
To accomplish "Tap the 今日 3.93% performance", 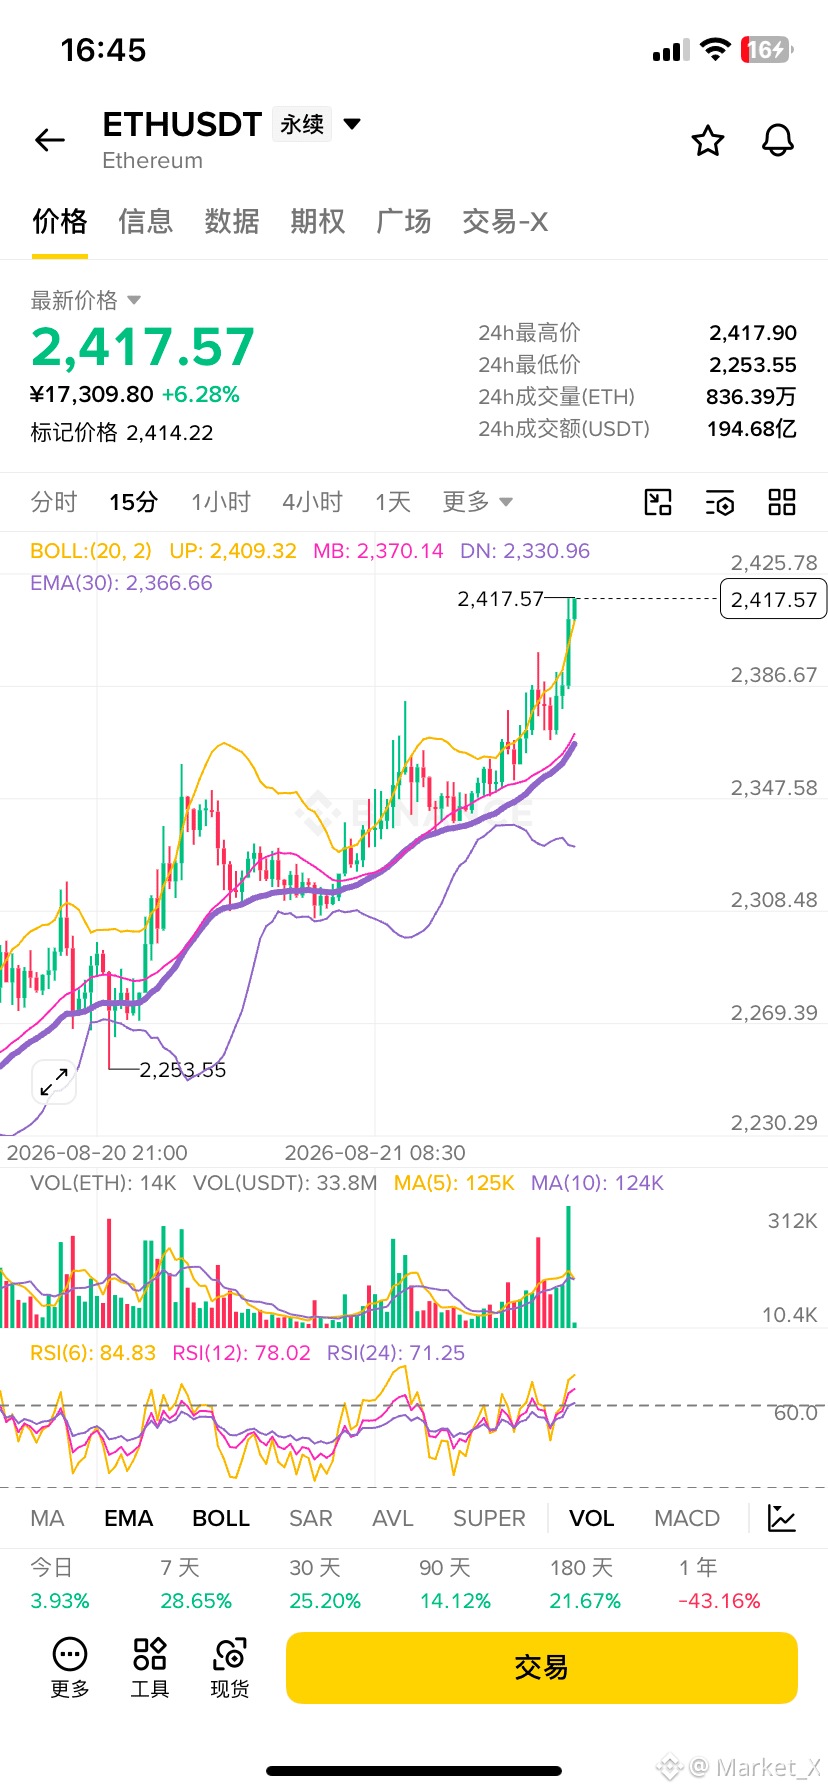I will (60, 1584).
